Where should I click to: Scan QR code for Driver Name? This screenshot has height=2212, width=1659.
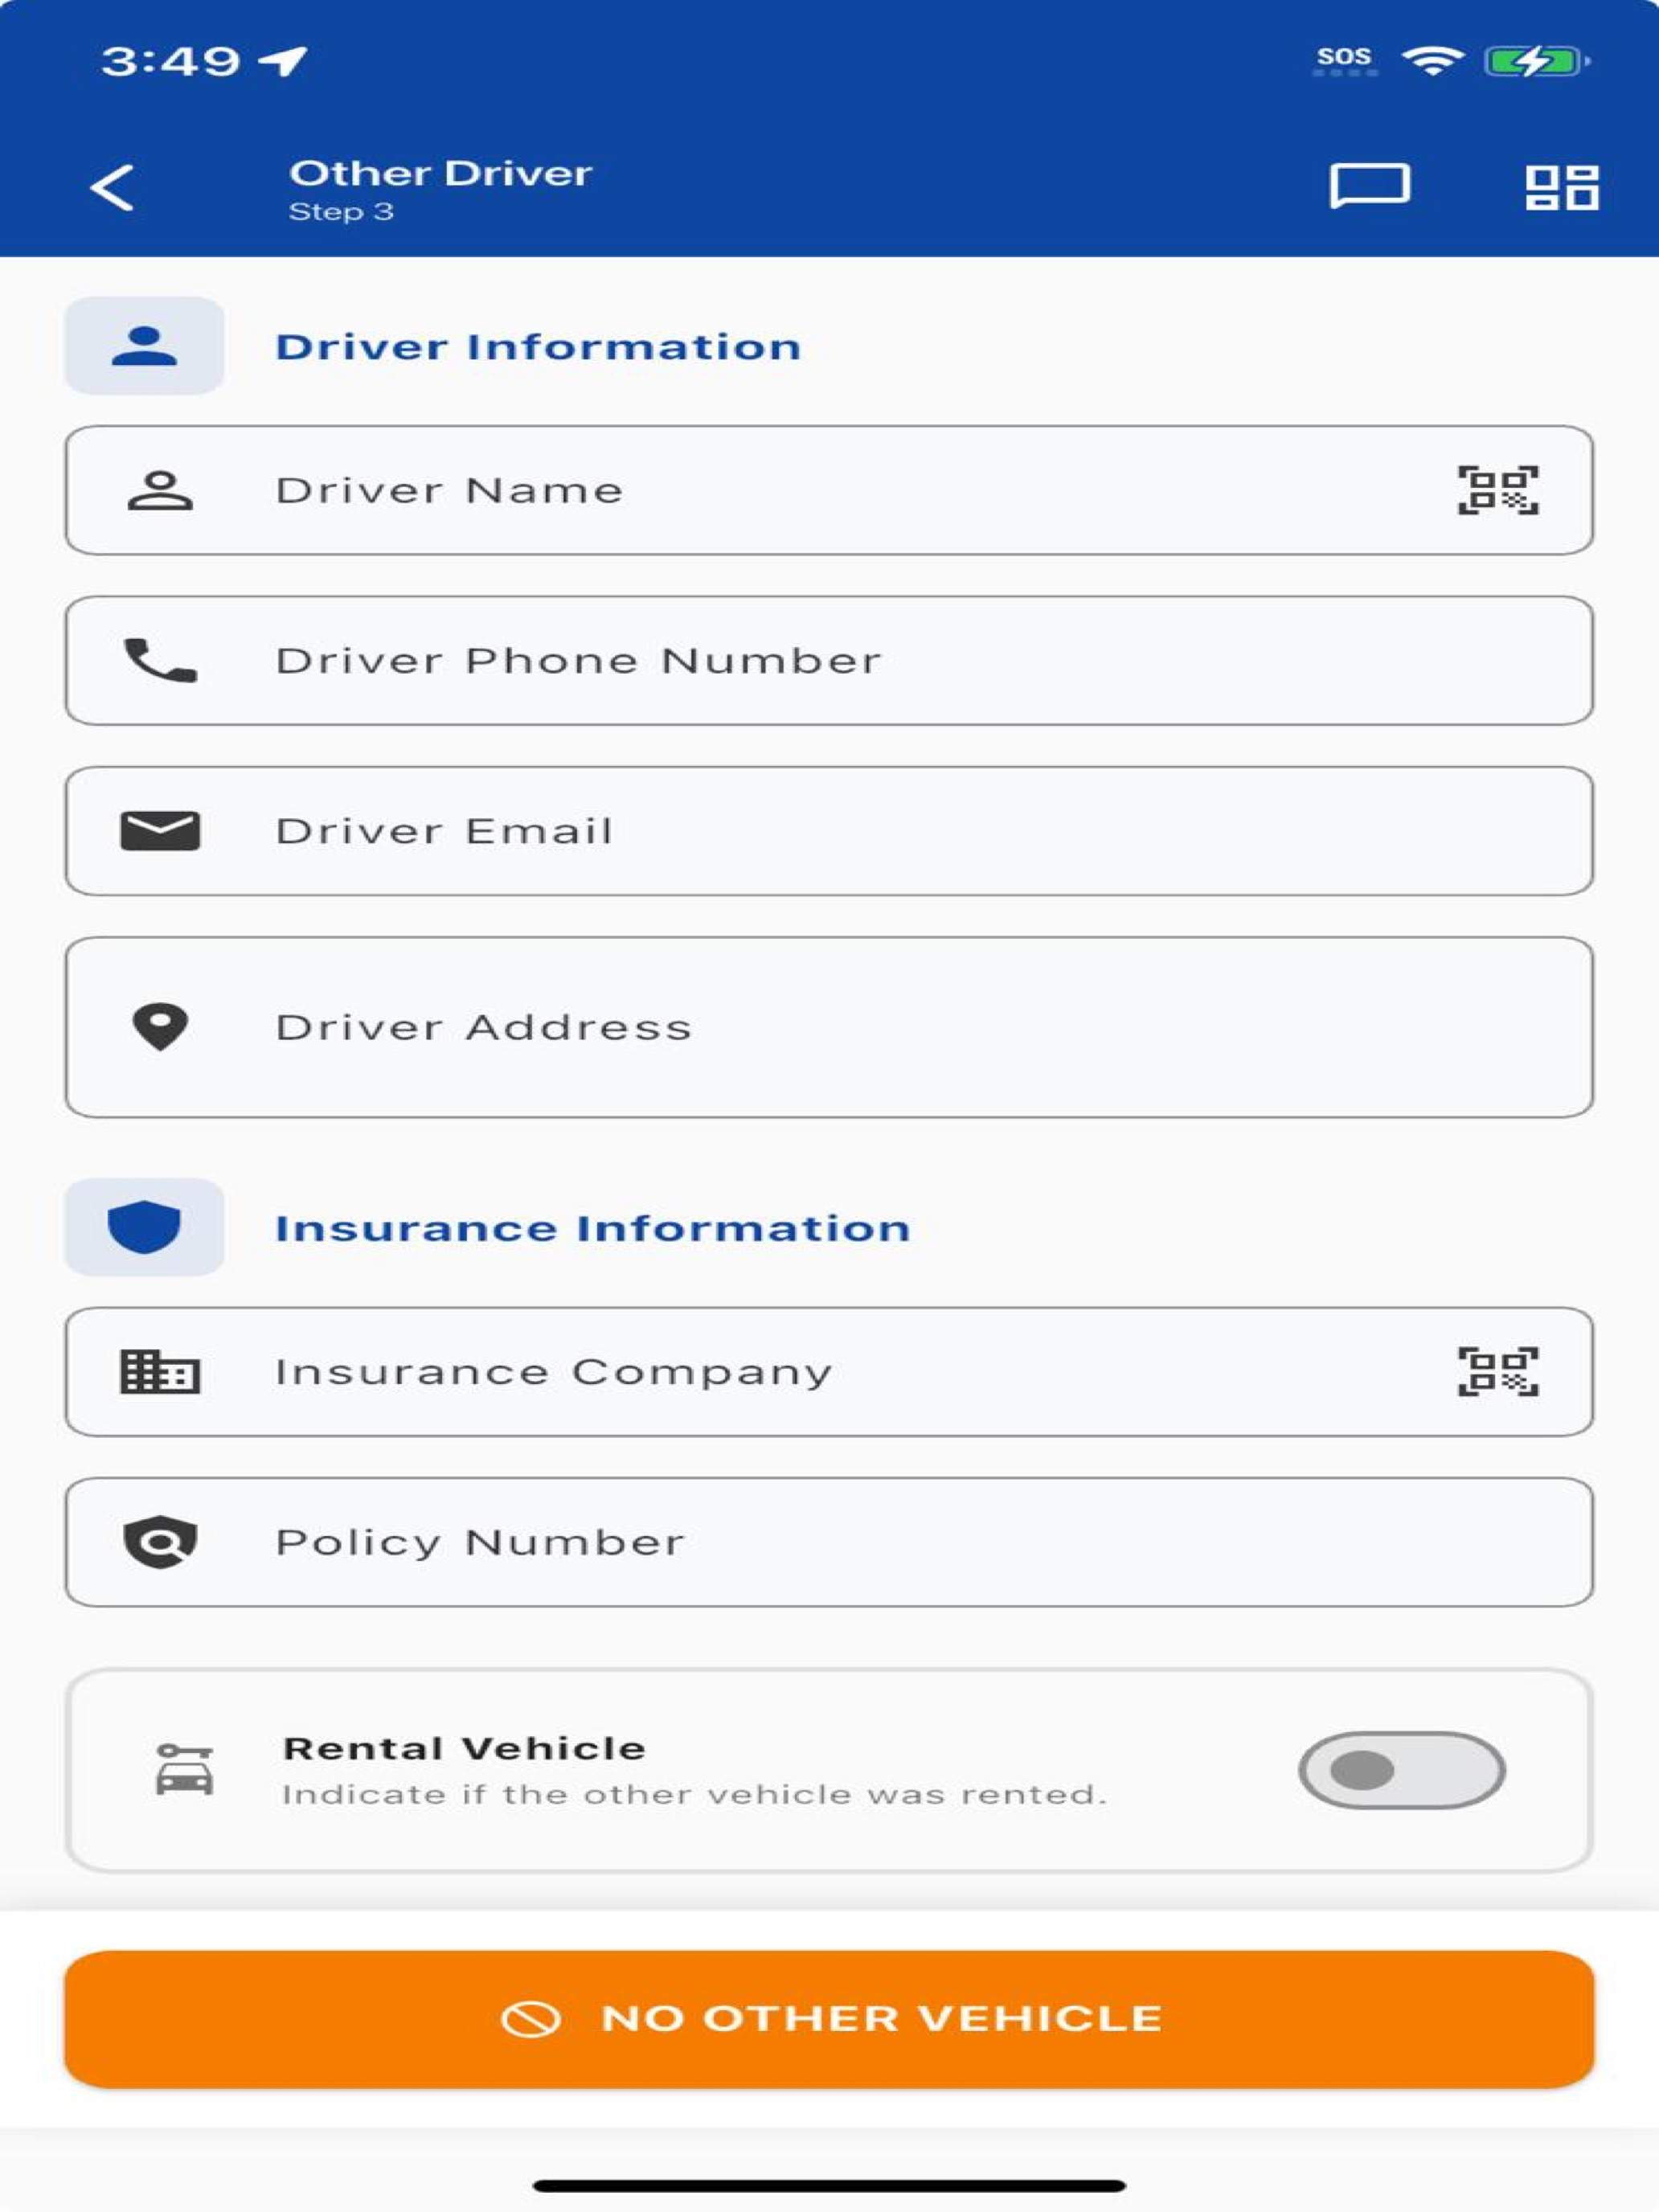[1497, 490]
